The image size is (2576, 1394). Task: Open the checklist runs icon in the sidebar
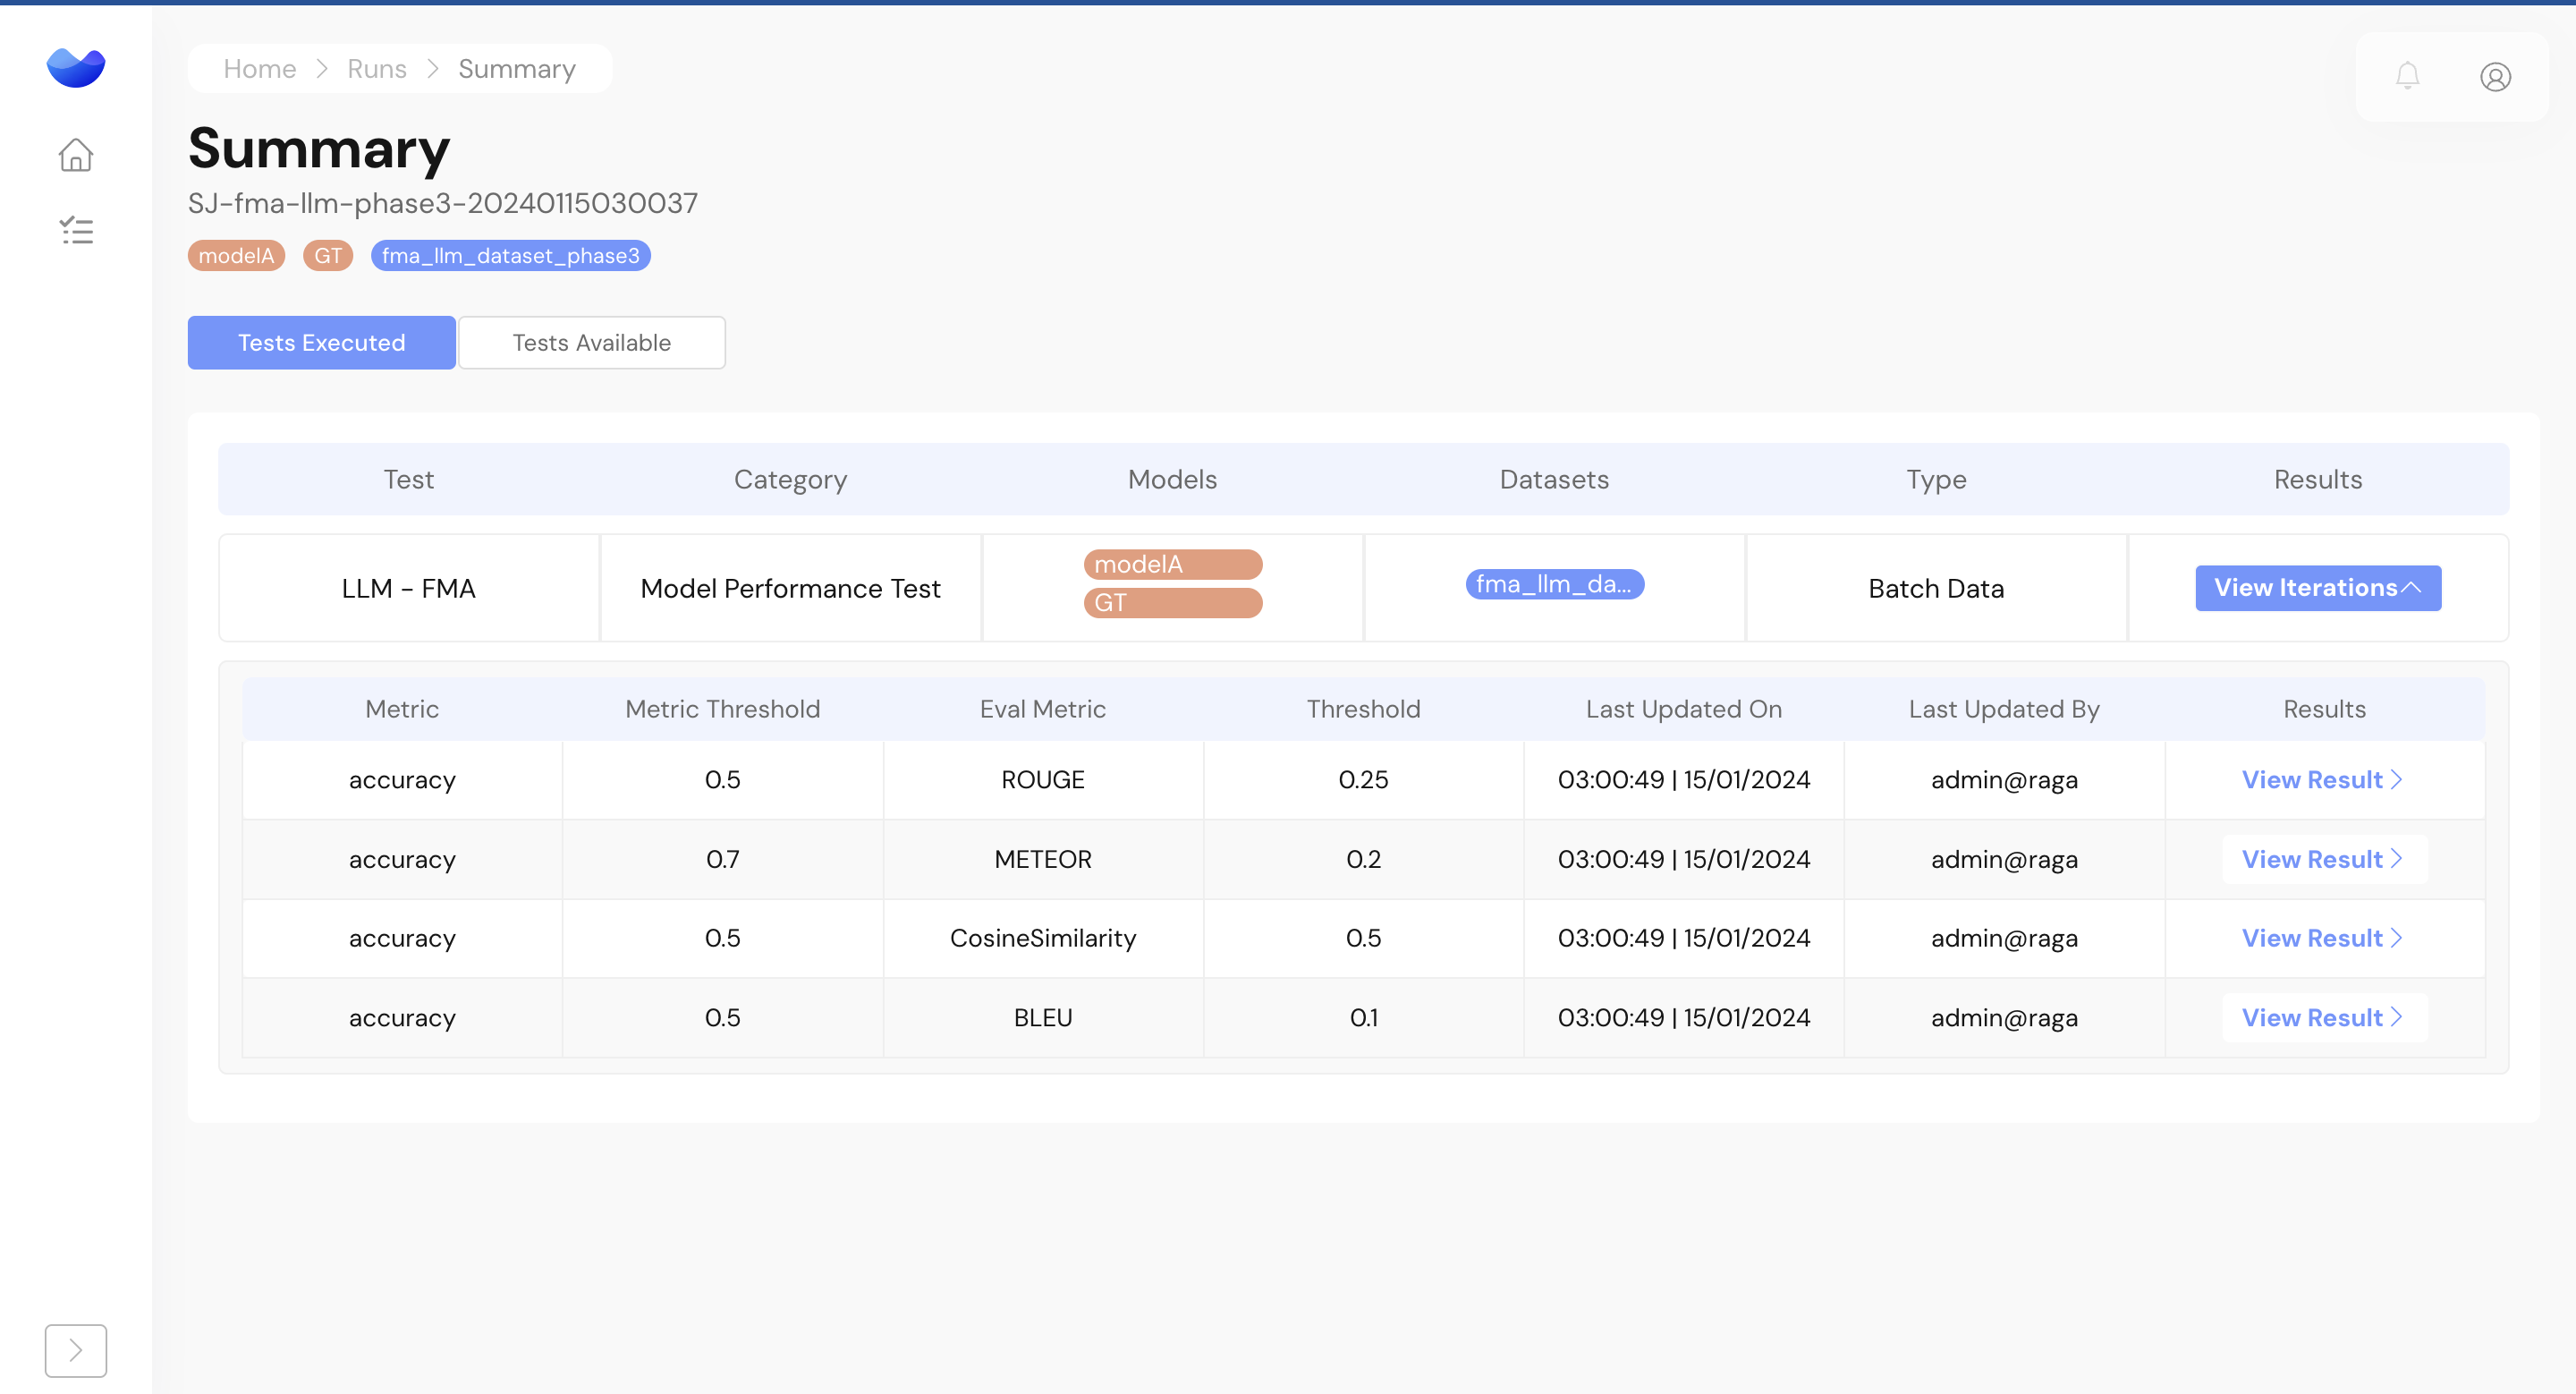[76, 231]
